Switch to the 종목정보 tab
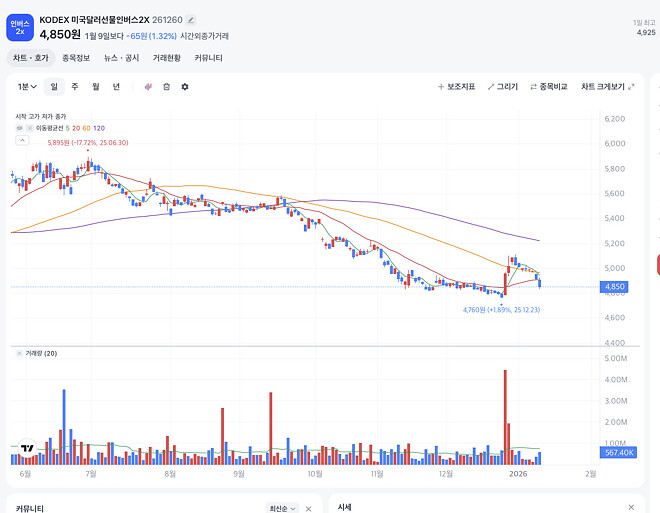The image size is (660, 513). pos(76,58)
